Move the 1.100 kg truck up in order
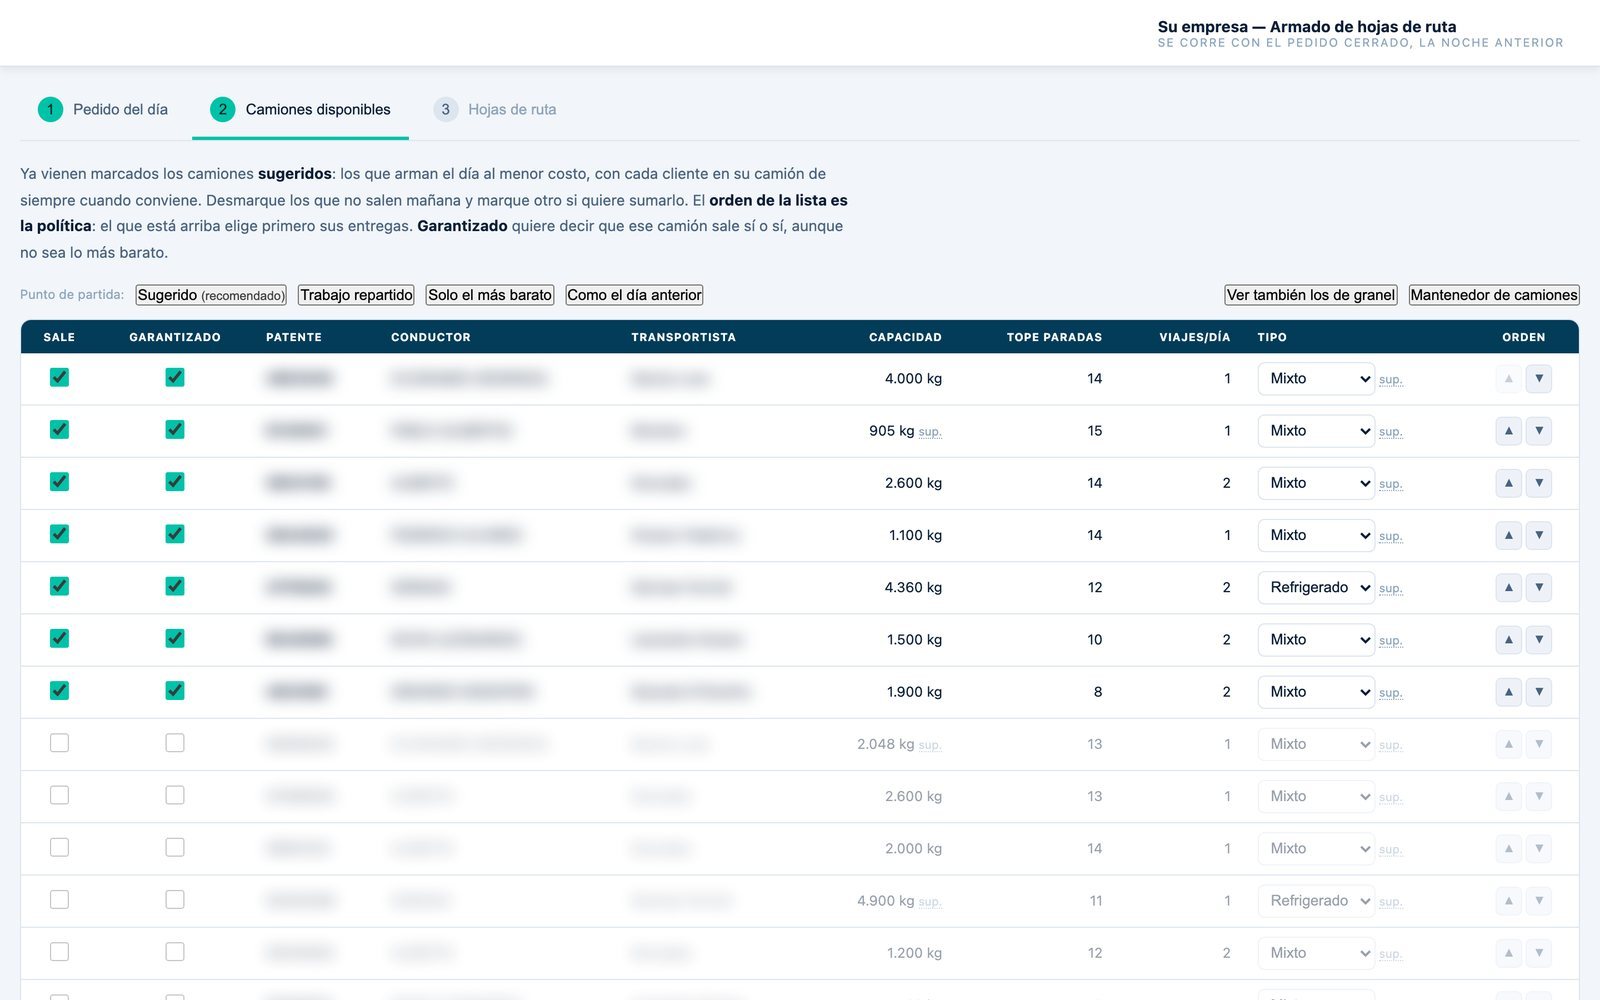 (1509, 535)
